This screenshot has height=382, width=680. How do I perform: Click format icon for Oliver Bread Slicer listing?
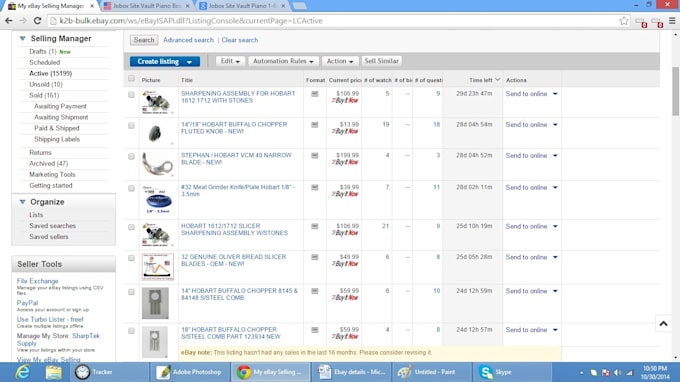click(315, 257)
